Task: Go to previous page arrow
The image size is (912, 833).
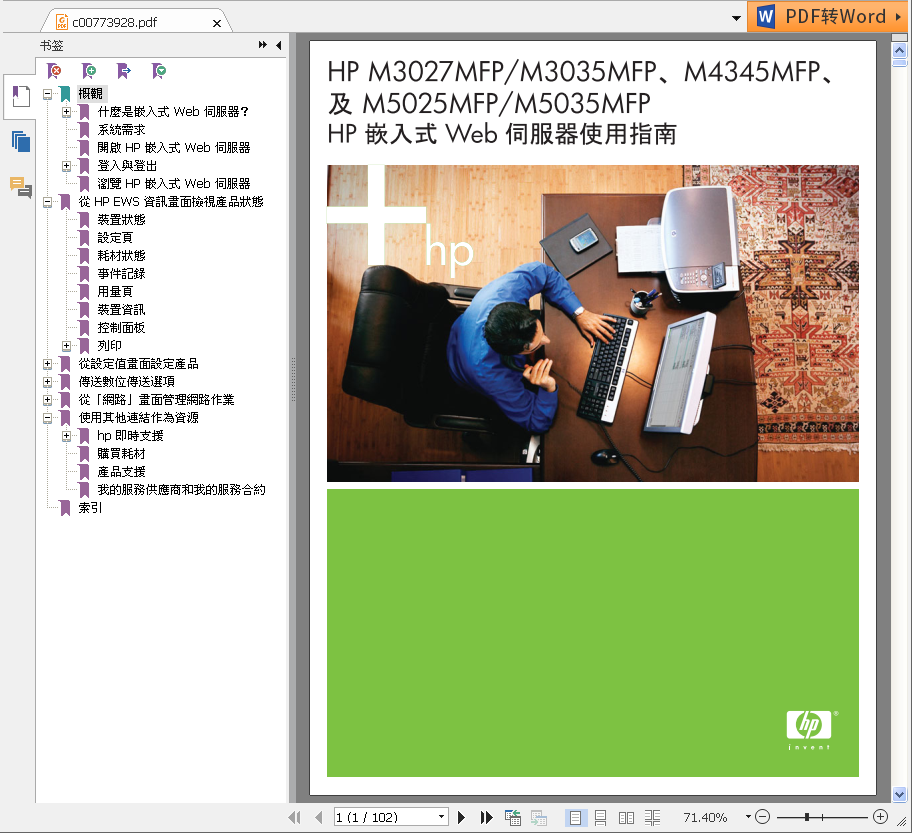Action: (318, 817)
